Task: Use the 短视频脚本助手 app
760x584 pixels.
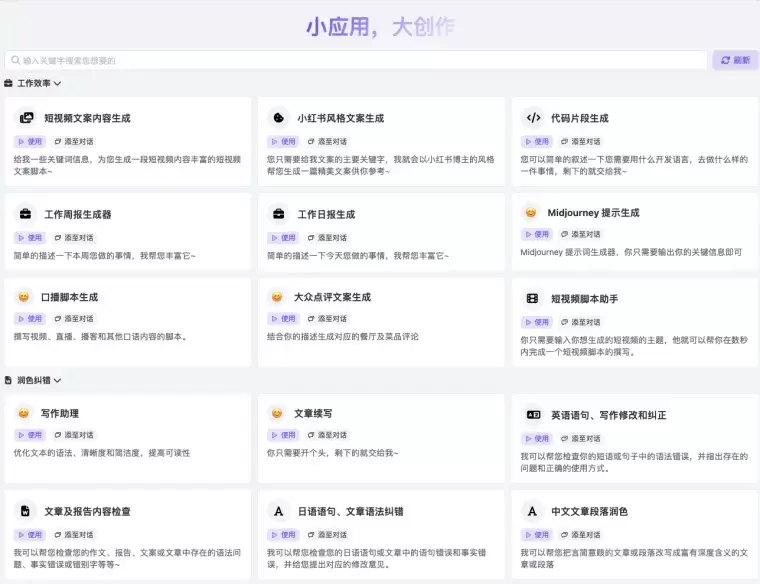Action: [537, 322]
